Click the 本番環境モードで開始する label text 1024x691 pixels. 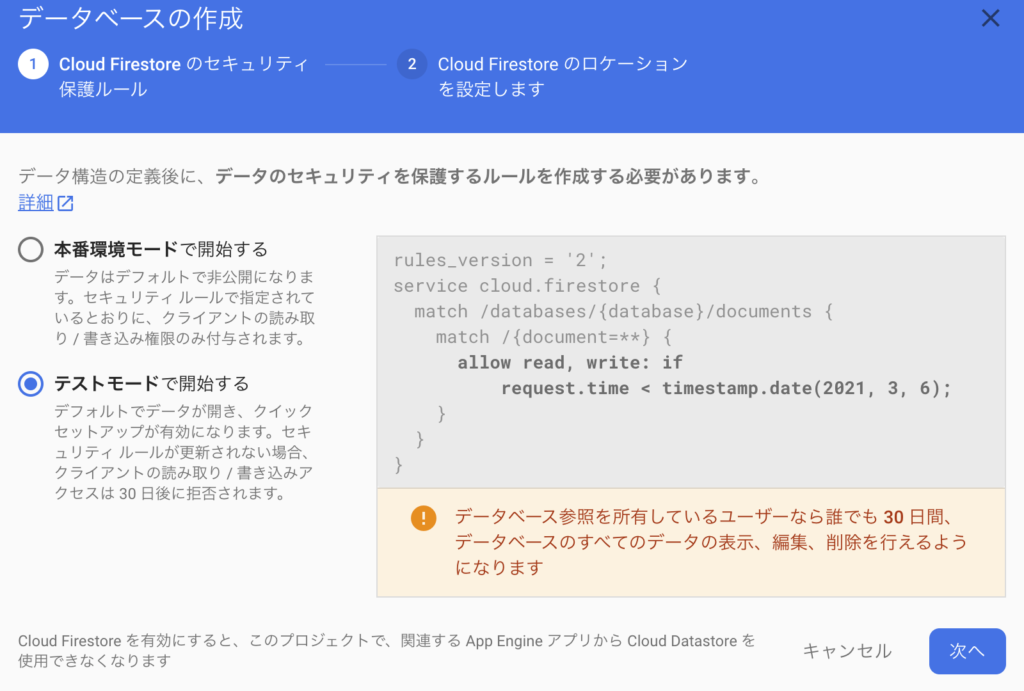click(160, 249)
